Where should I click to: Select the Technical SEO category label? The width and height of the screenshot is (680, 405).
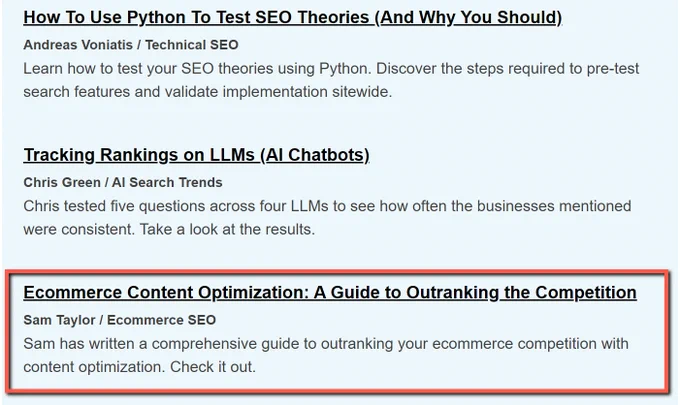(192, 45)
